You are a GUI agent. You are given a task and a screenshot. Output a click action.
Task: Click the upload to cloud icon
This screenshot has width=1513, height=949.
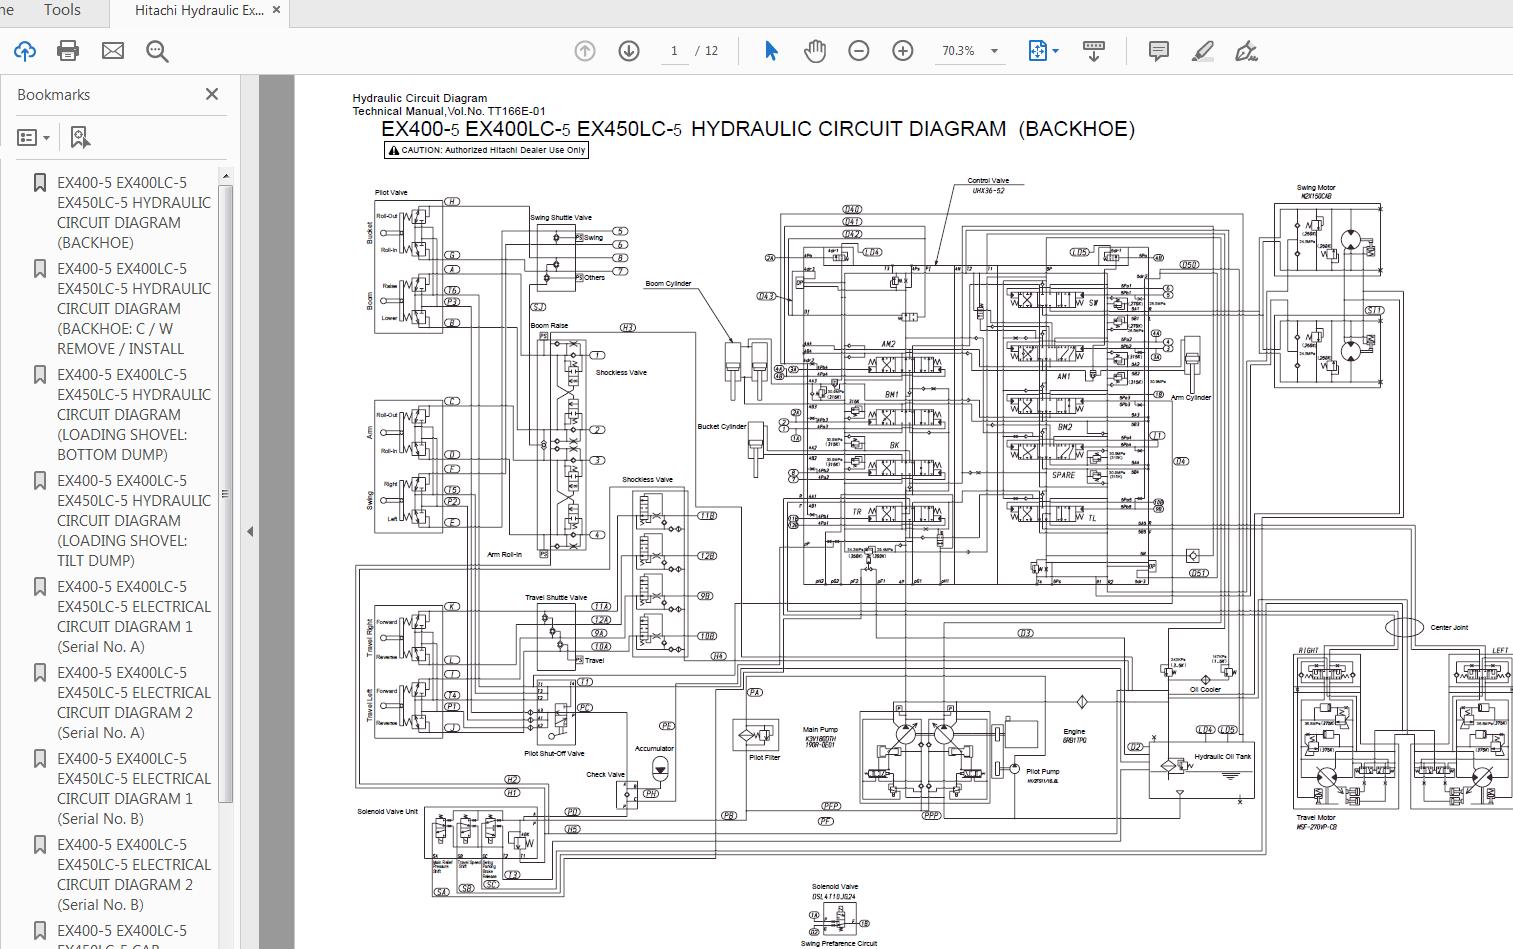point(24,51)
